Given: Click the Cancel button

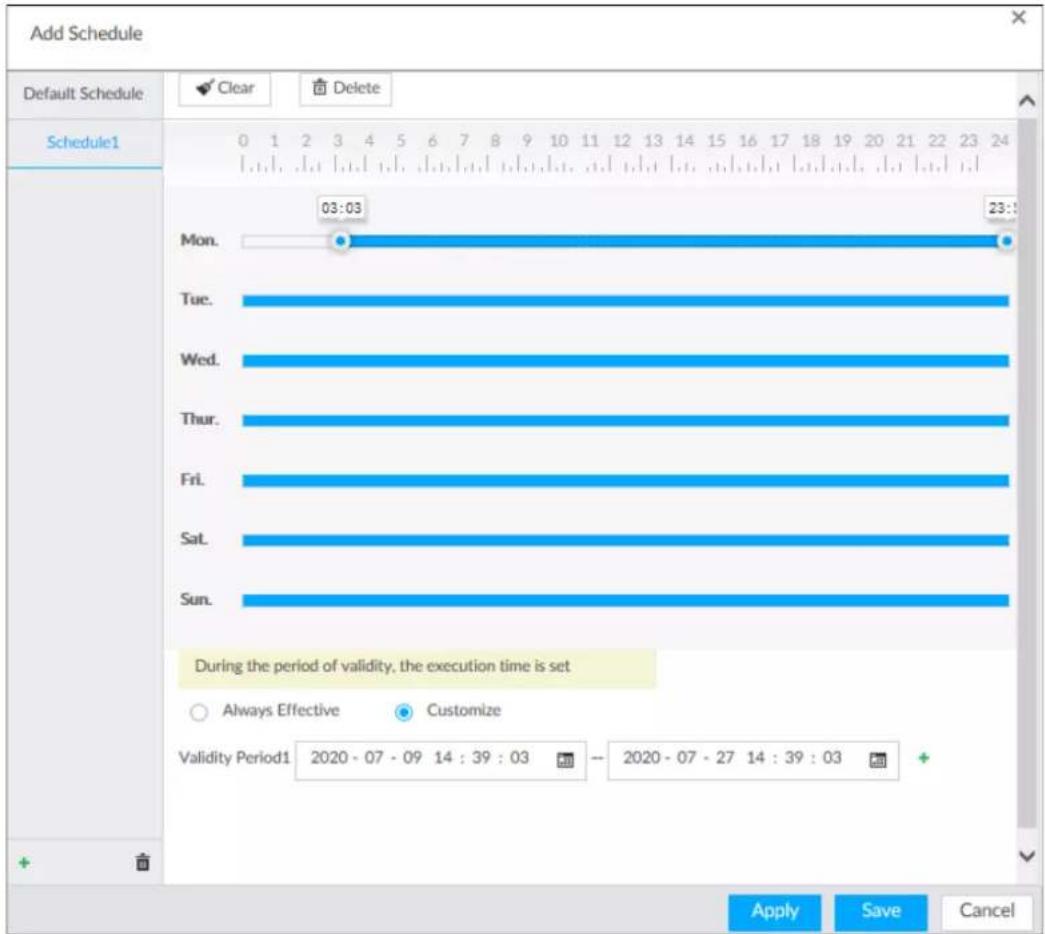Looking at the screenshot, I should click(987, 912).
